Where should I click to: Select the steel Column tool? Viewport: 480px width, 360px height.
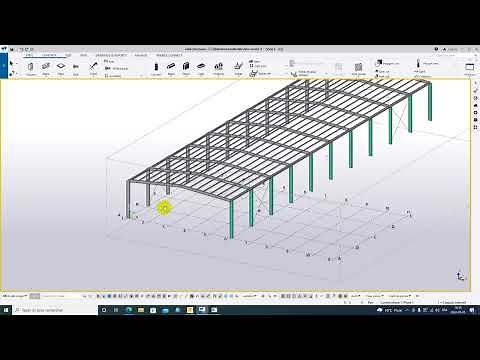click(x=31, y=68)
